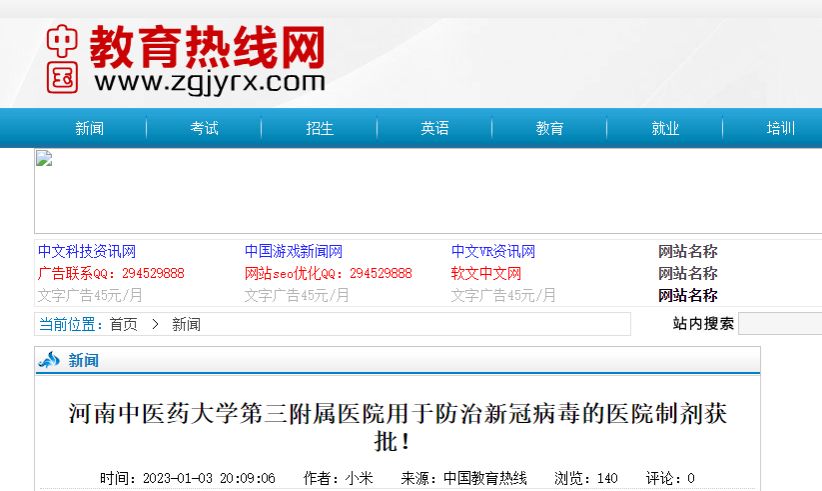Viewport: 822px width, 491px height.
Task: Click the 广告联系QQ red link
Action: click(x=111, y=274)
